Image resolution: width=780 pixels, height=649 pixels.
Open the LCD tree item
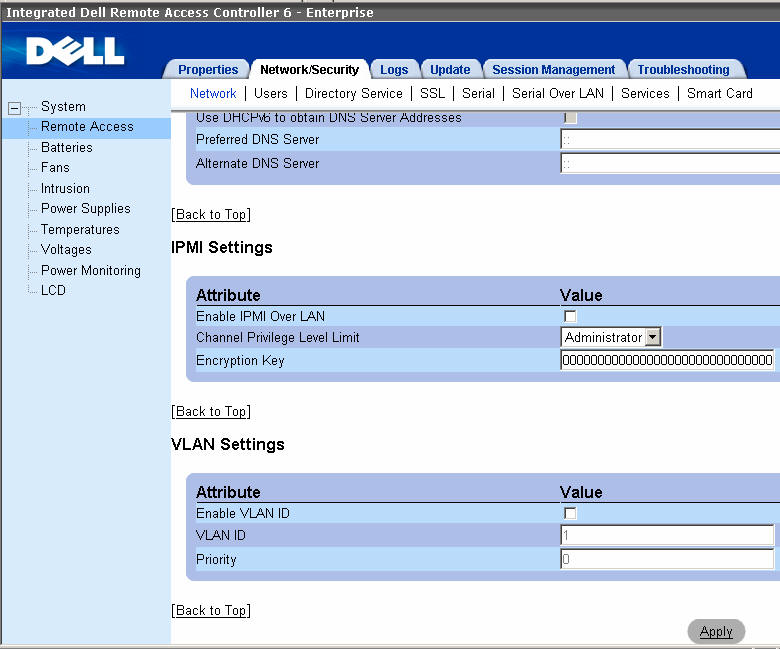(x=53, y=290)
